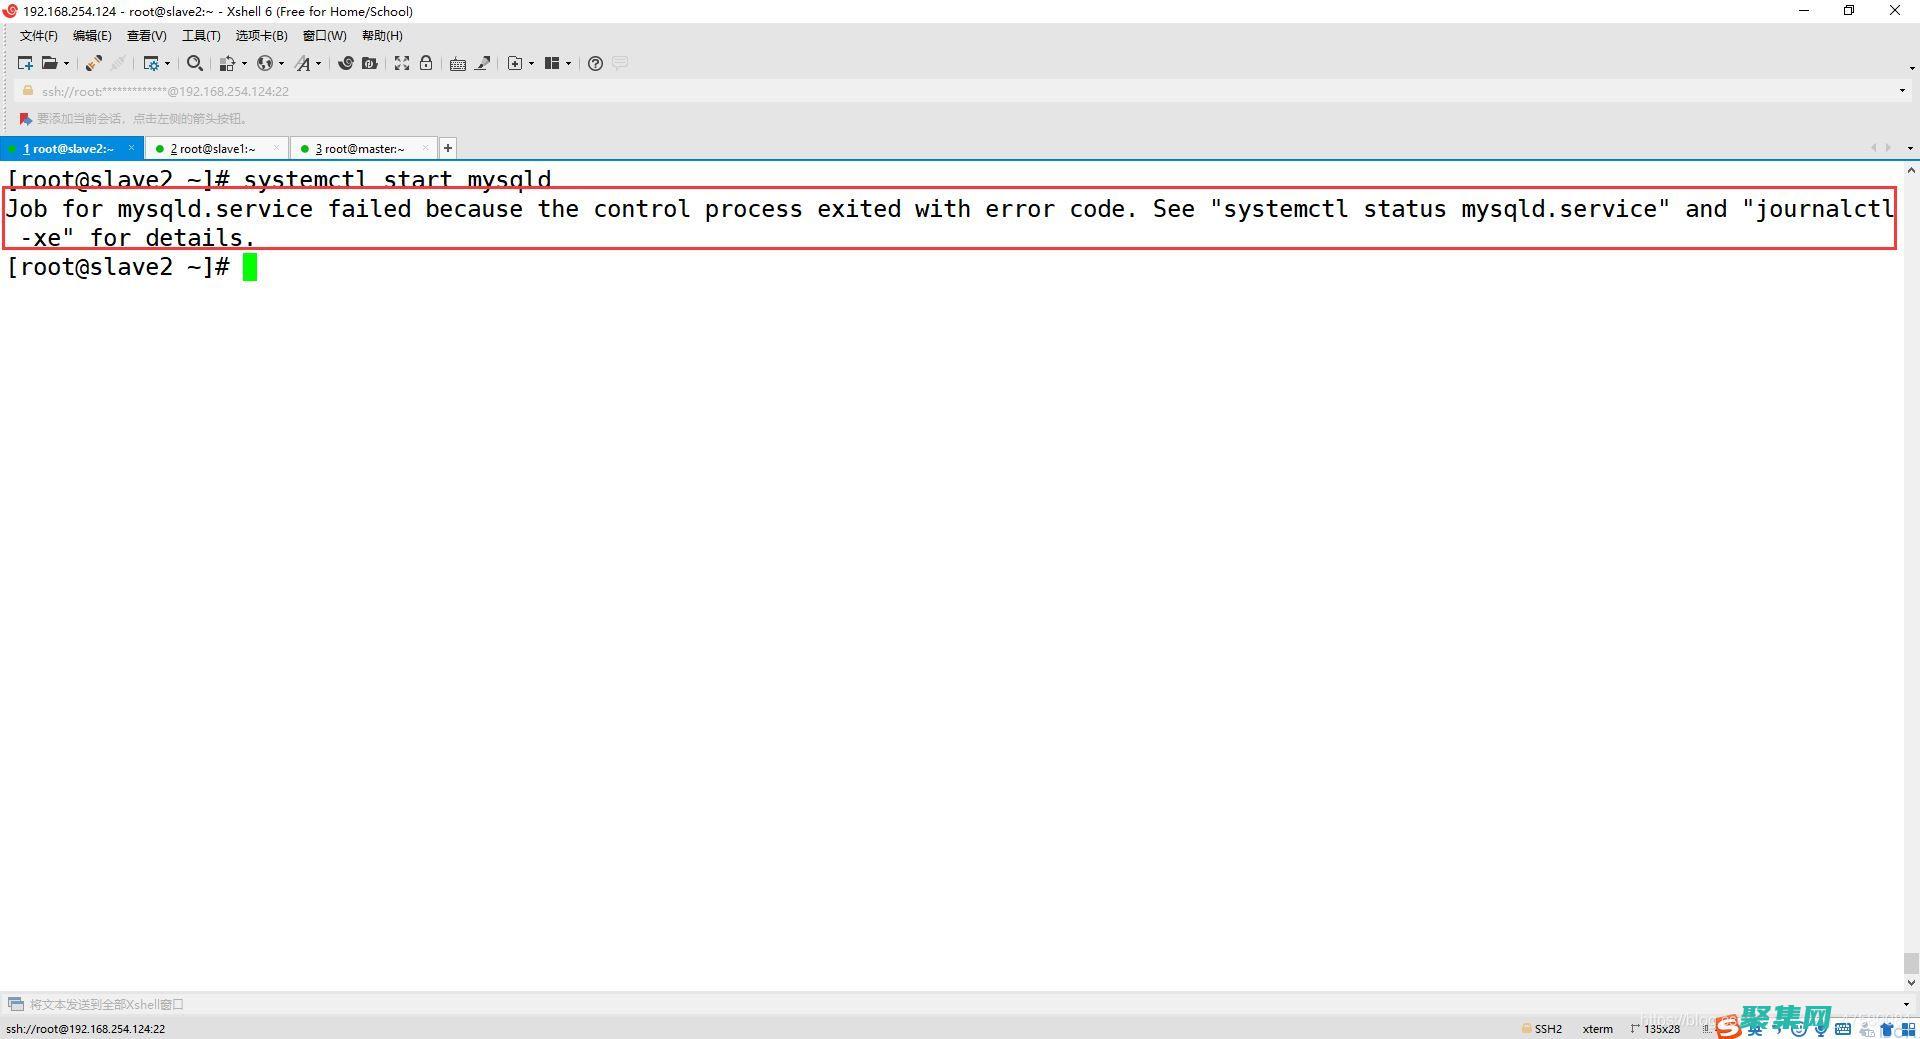
Task: Click the Help question mark icon
Action: [x=594, y=63]
